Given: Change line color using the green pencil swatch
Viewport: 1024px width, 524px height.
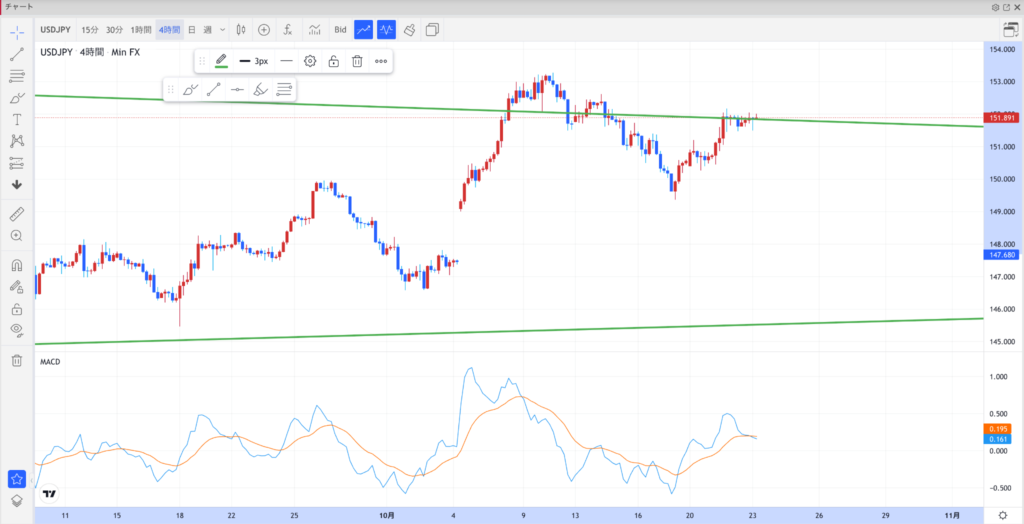Looking at the screenshot, I should tap(221, 61).
